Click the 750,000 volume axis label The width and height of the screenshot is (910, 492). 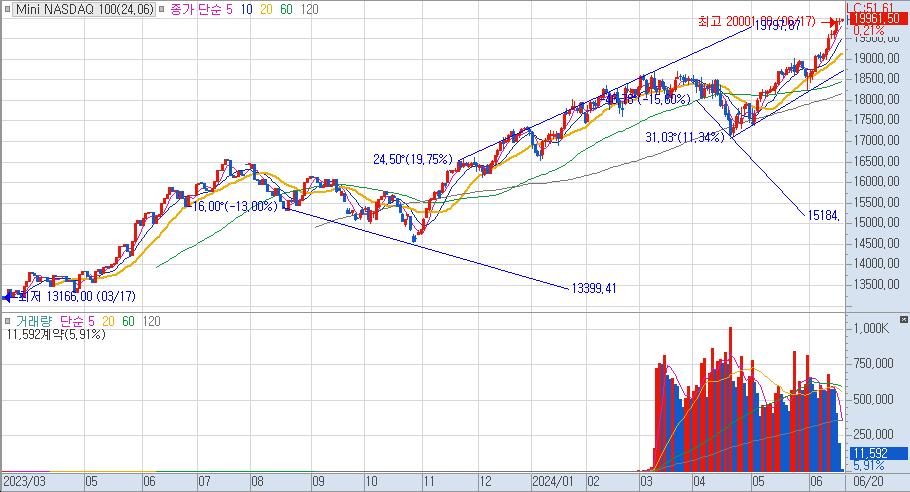coord(873,363)
